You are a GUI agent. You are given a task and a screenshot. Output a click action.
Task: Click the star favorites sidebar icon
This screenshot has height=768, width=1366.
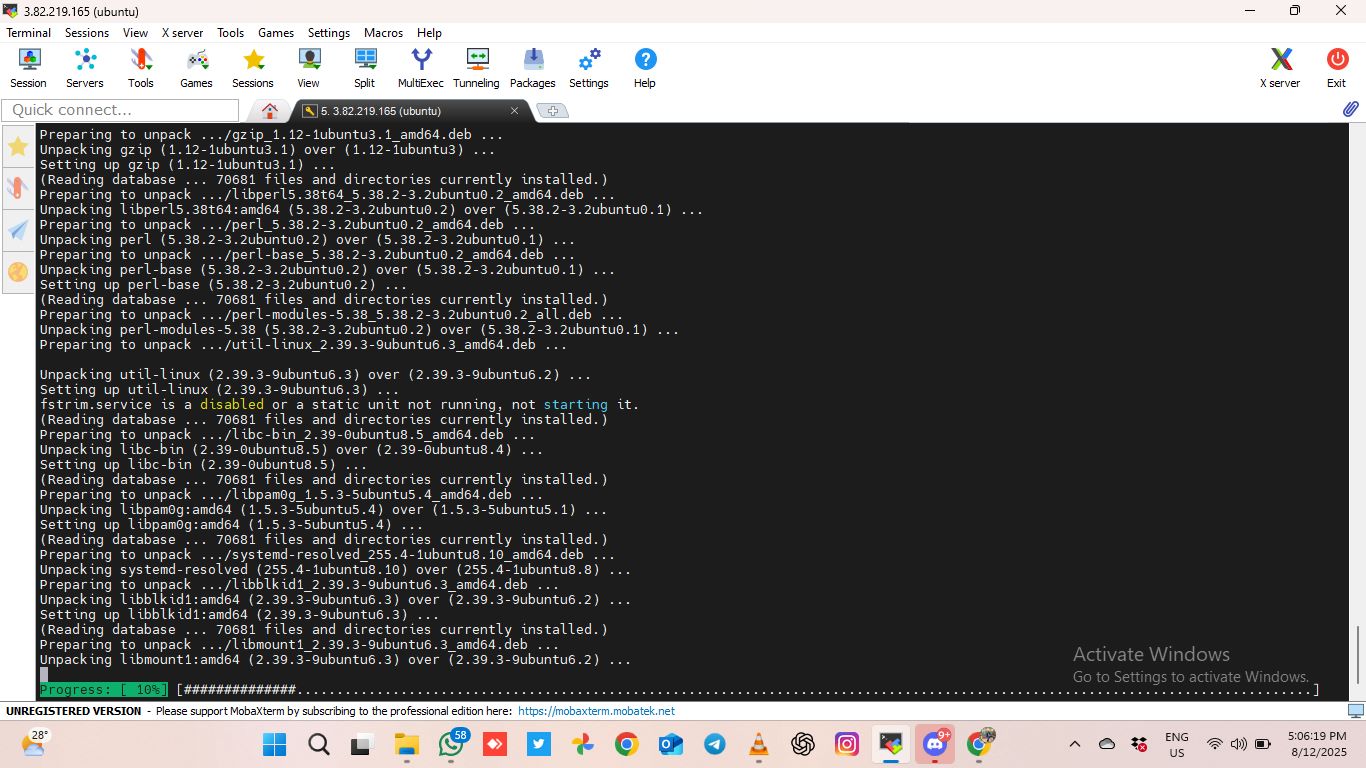pos(18,147)
